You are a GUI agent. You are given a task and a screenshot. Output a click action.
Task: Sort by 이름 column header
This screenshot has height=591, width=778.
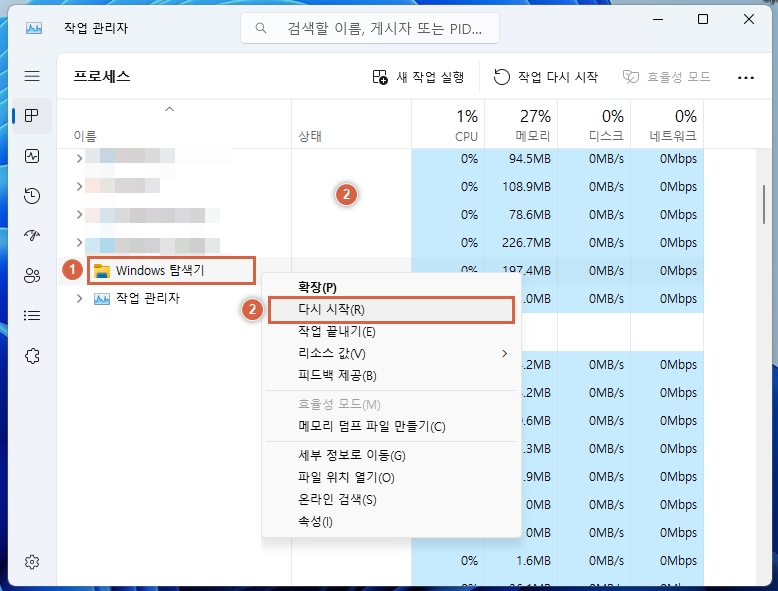[x=174, y=125]
